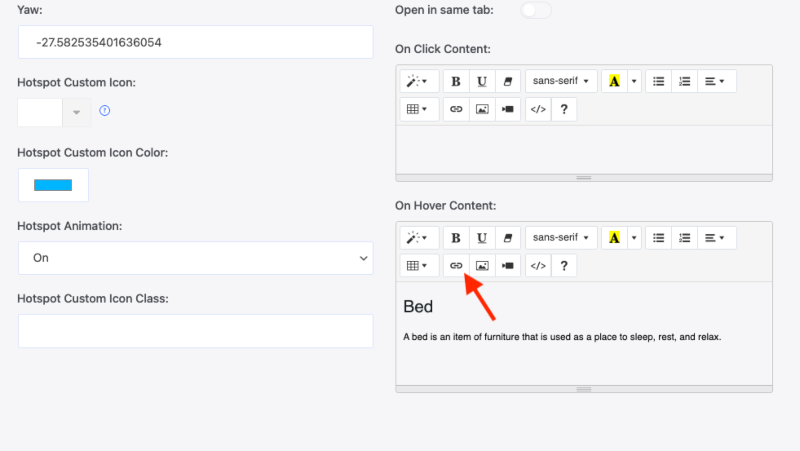800x451 pixels.
Task: Open the blue Hotspot Custom Icon Color swatch
Action: tap(53, 185)
